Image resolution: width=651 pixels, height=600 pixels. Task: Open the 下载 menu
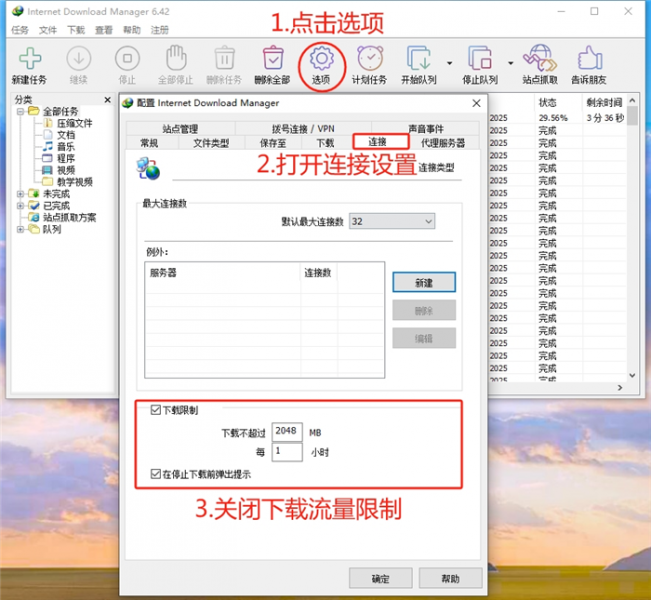76,30
